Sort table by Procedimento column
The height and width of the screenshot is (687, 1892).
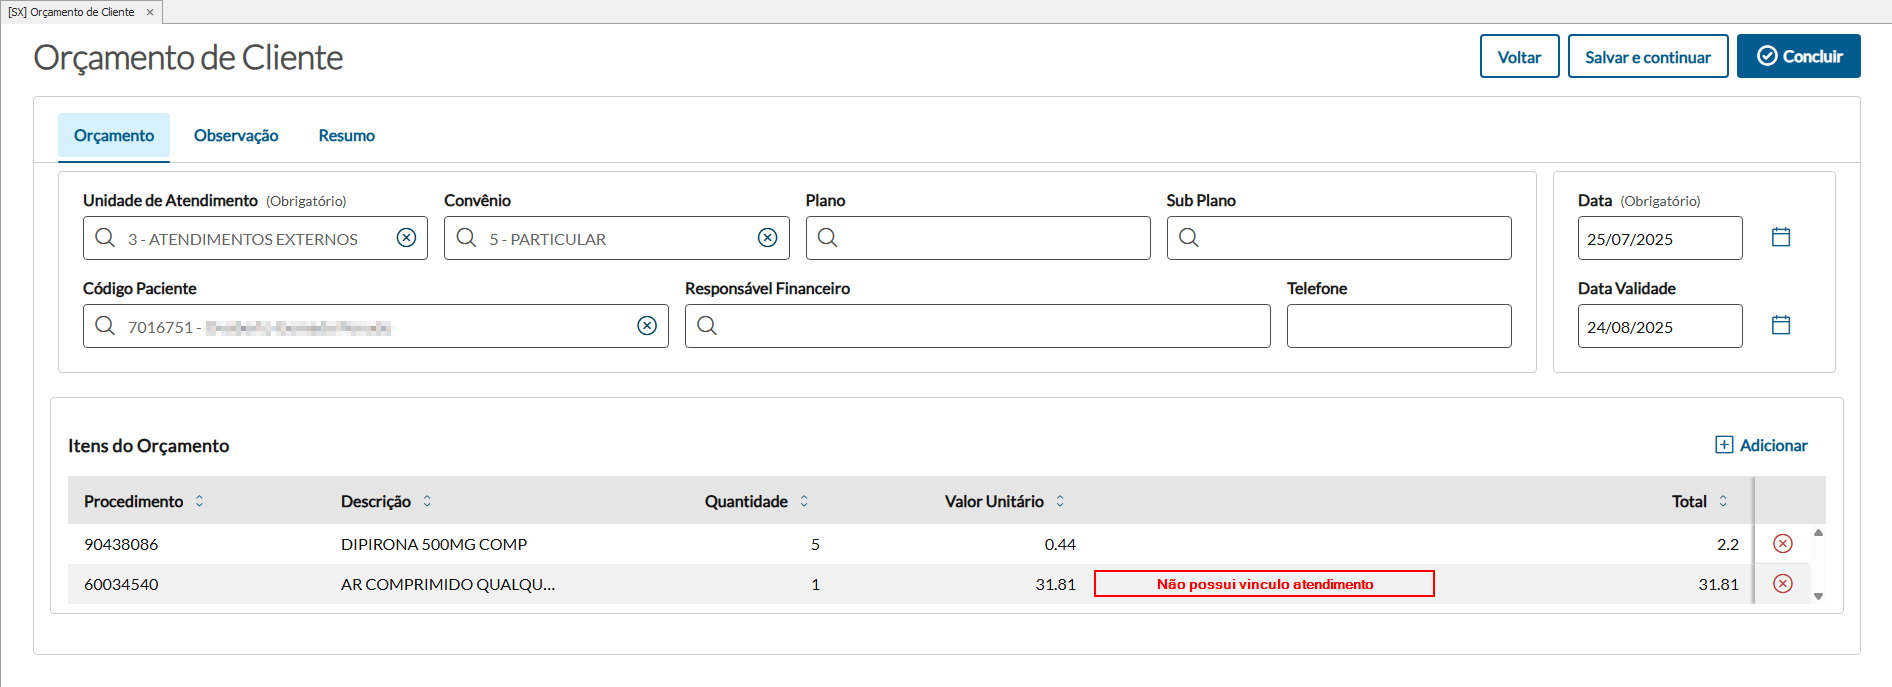tap(200, 501)
